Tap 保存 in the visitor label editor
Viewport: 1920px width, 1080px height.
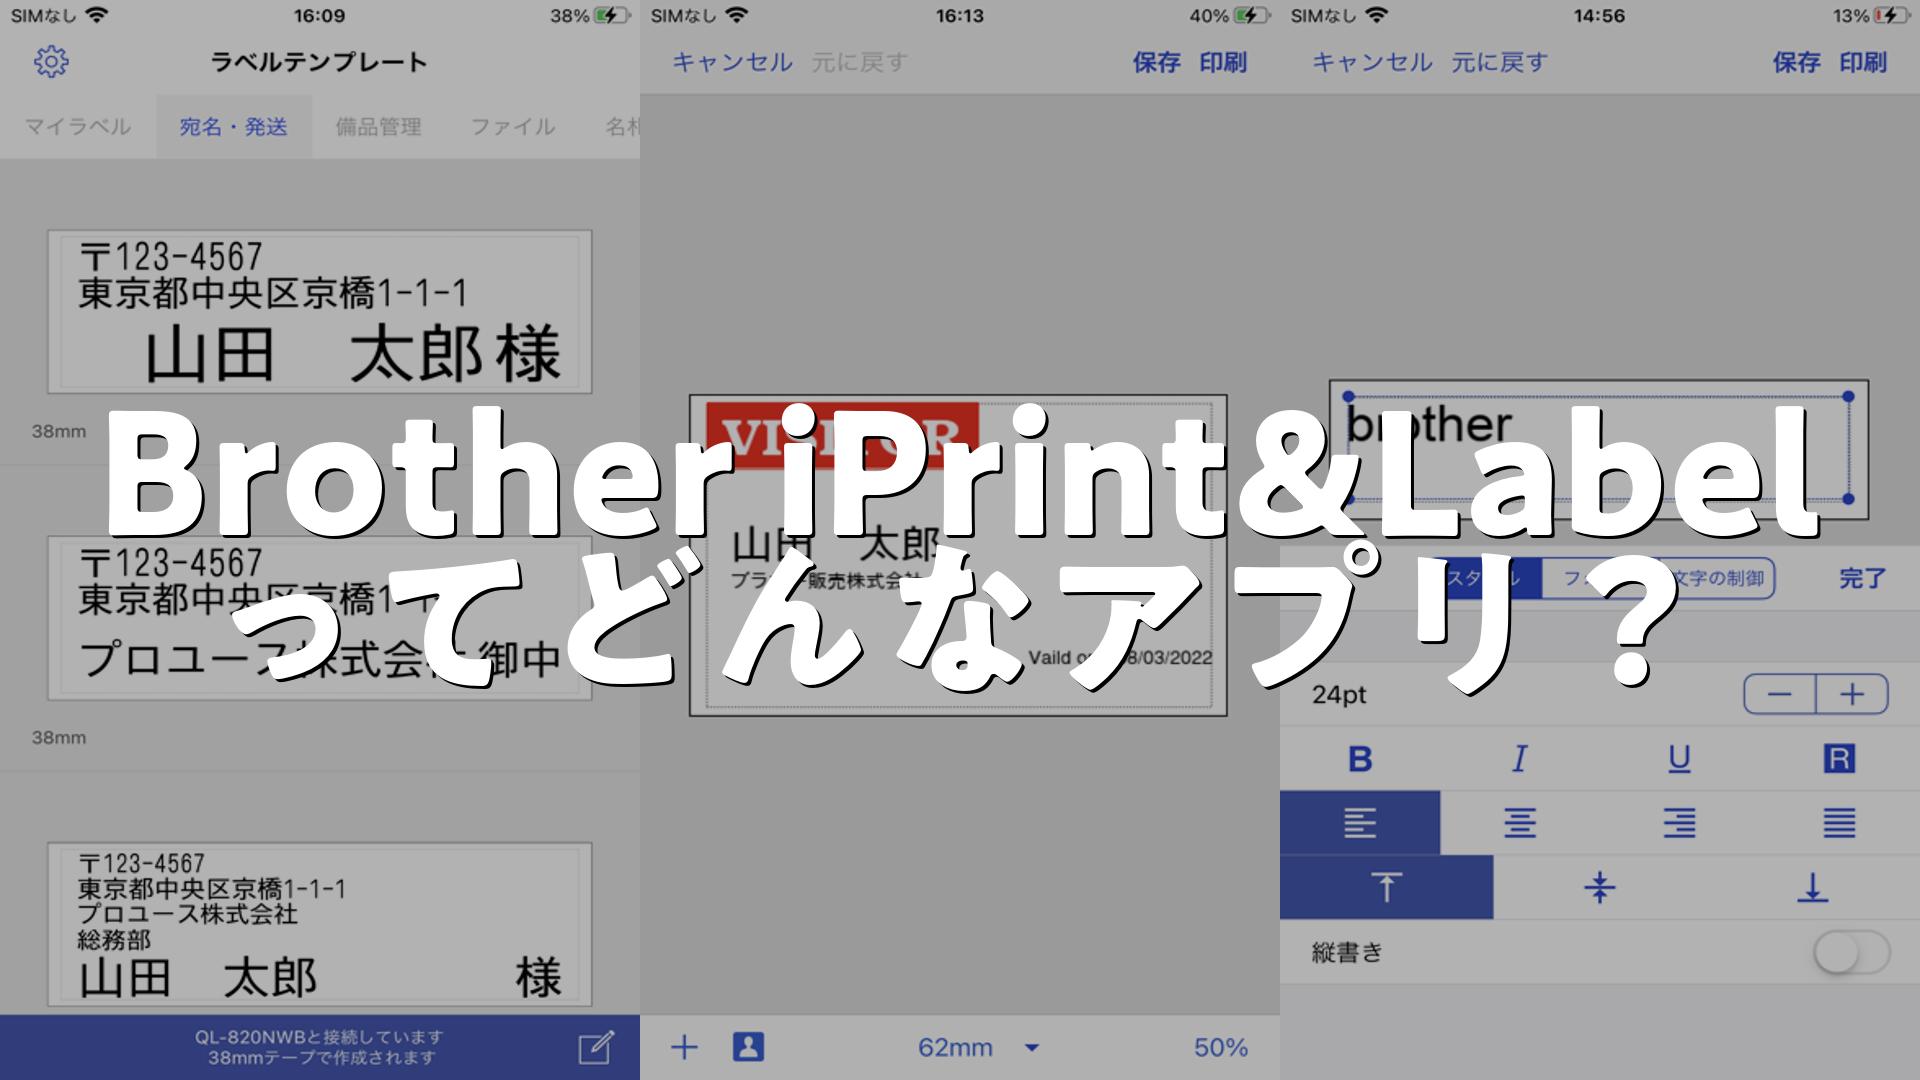pos(1157,62)
